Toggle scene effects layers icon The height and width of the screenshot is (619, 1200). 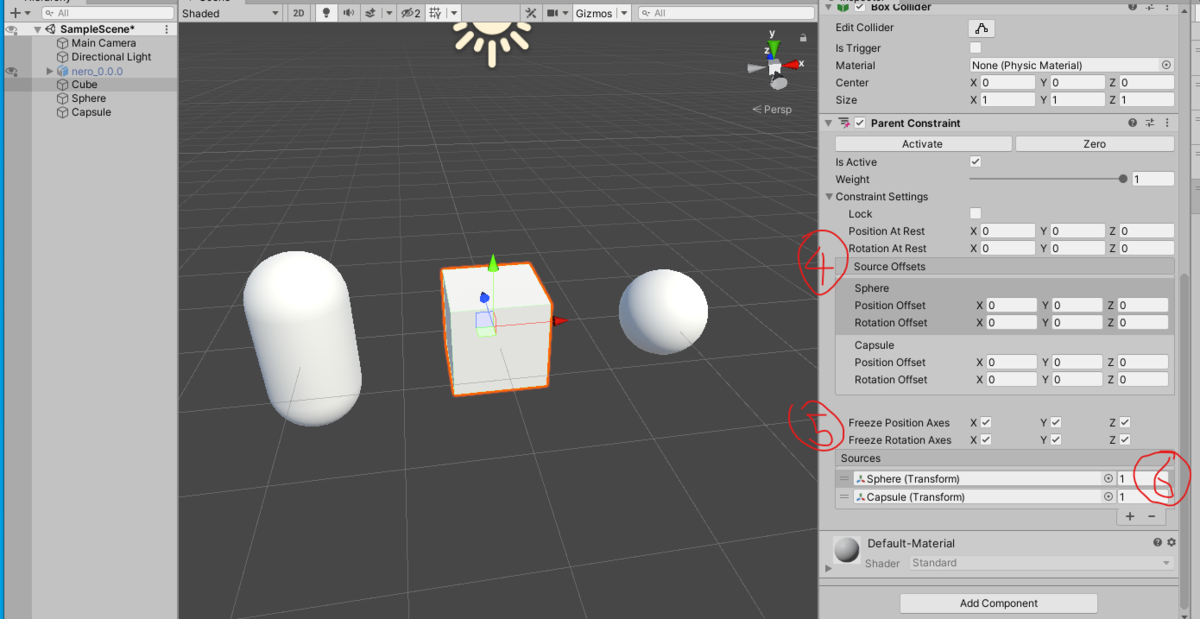pyautogui.click(x=370, y=13)
